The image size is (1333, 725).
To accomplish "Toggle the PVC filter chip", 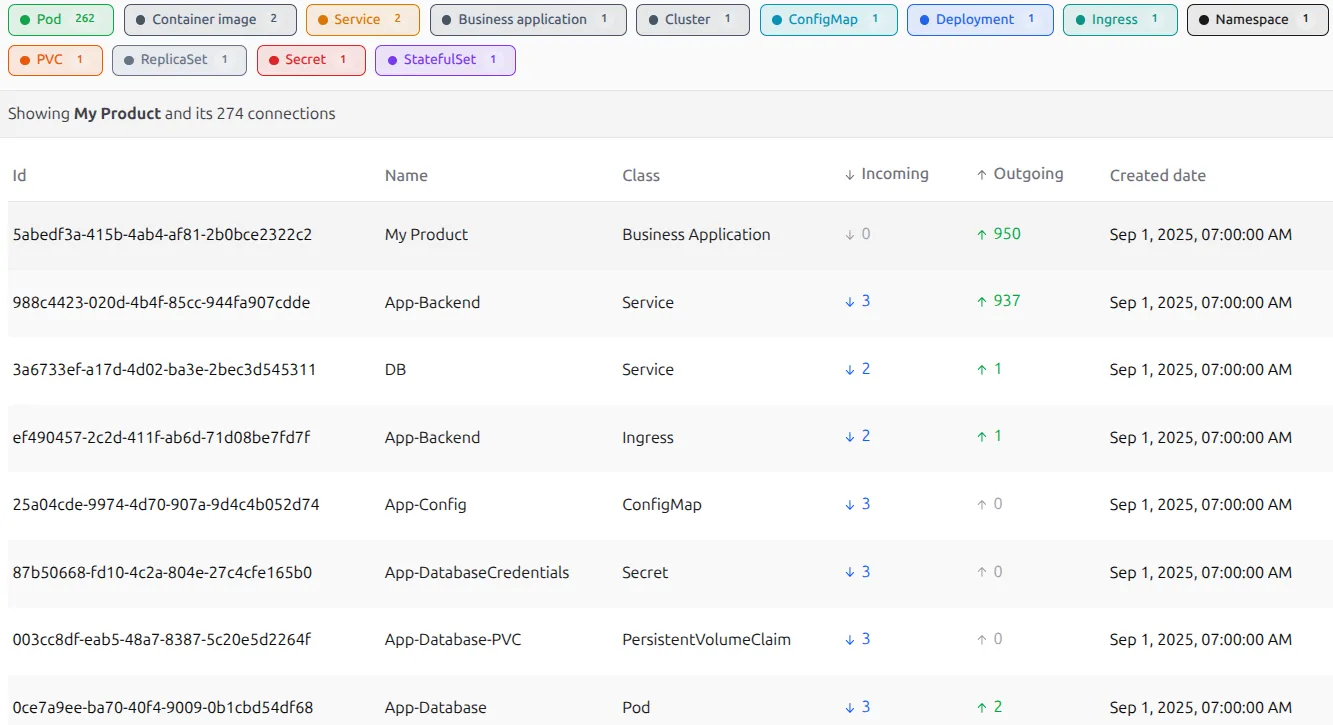I will coord(55,60).
